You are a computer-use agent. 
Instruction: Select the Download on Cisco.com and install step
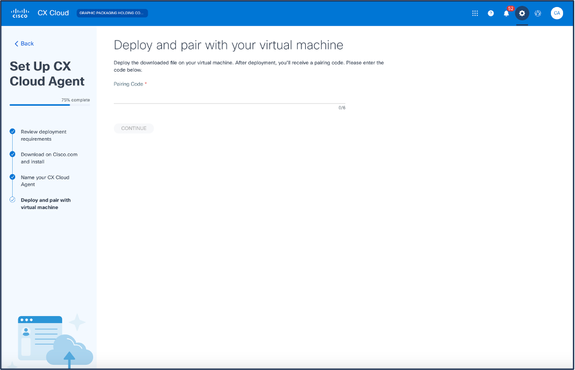[49, 158]
